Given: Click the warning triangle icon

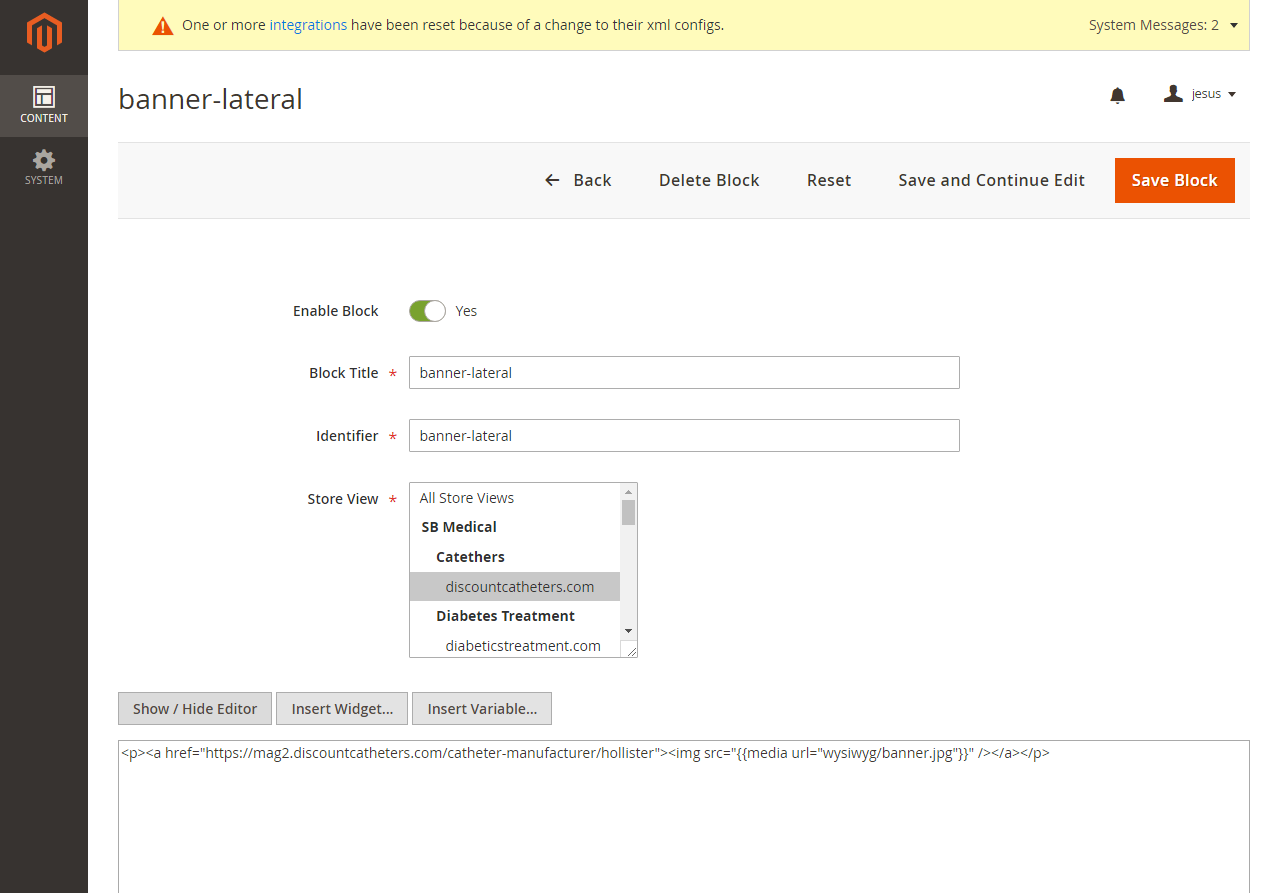Looking at the screenshot, I should coord(163,26).
